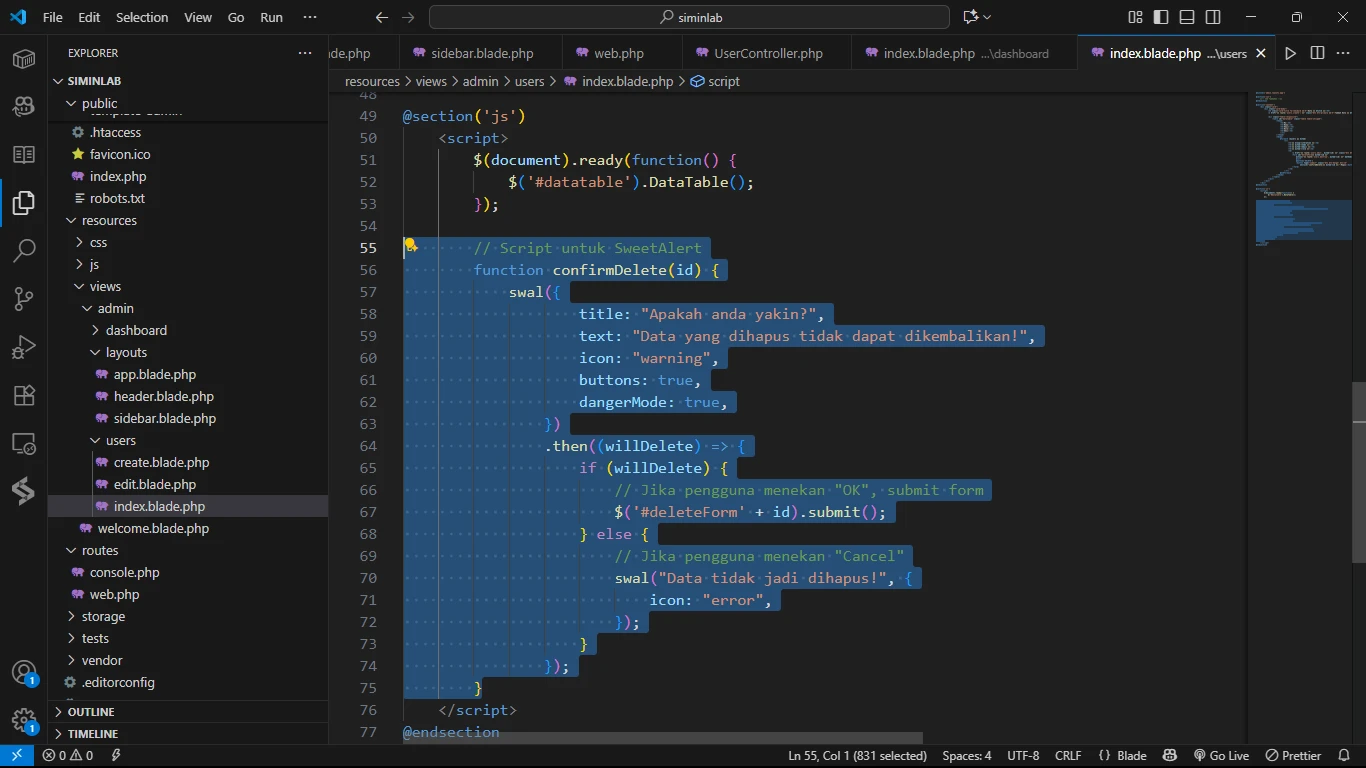Open the Extensions view
Viewport: 1366px width, 768px height.
[24, 395]
